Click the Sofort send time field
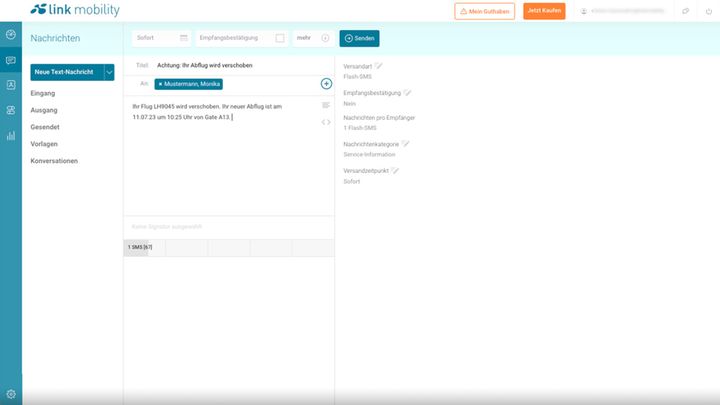 click(x=161, y=38)
